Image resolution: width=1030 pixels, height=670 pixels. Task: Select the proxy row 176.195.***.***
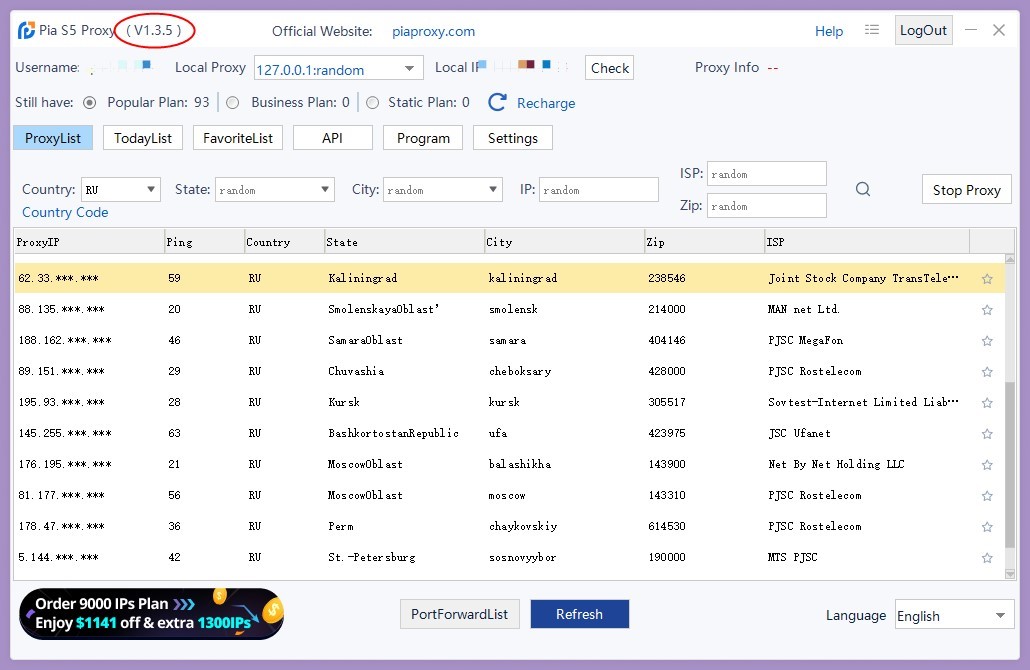coord(509,464)
